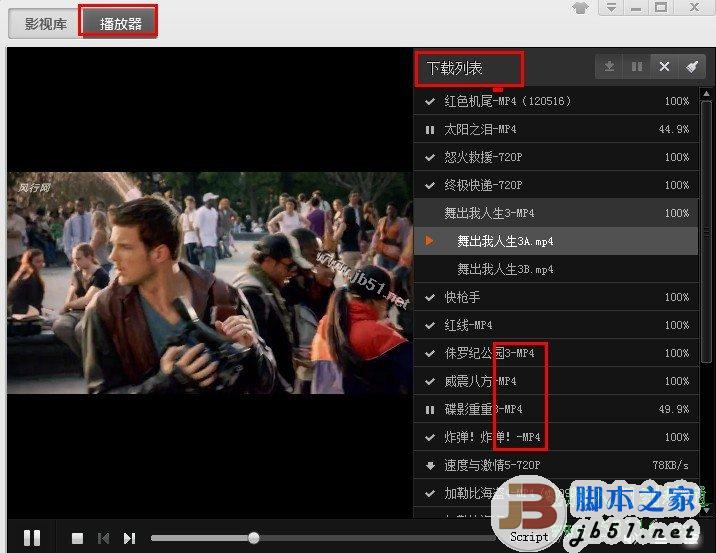716x553 pixels.
Task: Click the download list vertical scrollbar
Action: [x=706, y=231]
